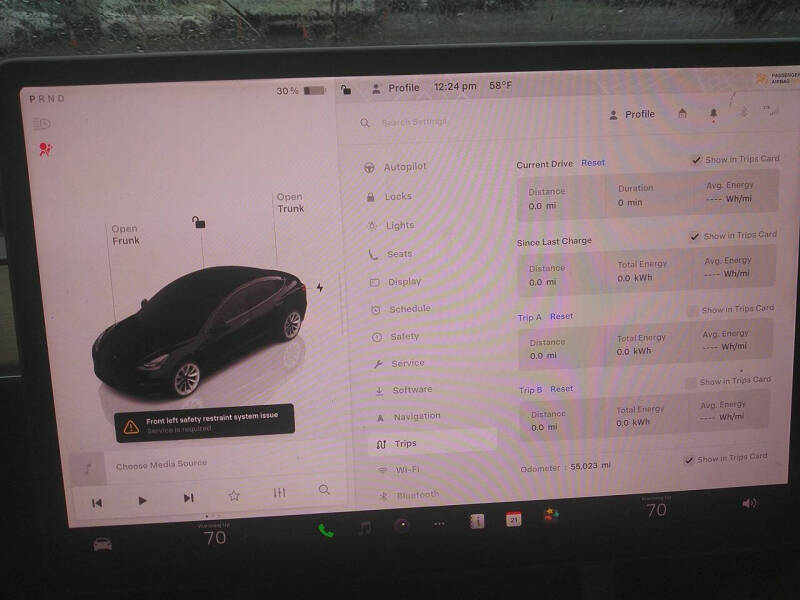Open Software settings

(404, 390)
